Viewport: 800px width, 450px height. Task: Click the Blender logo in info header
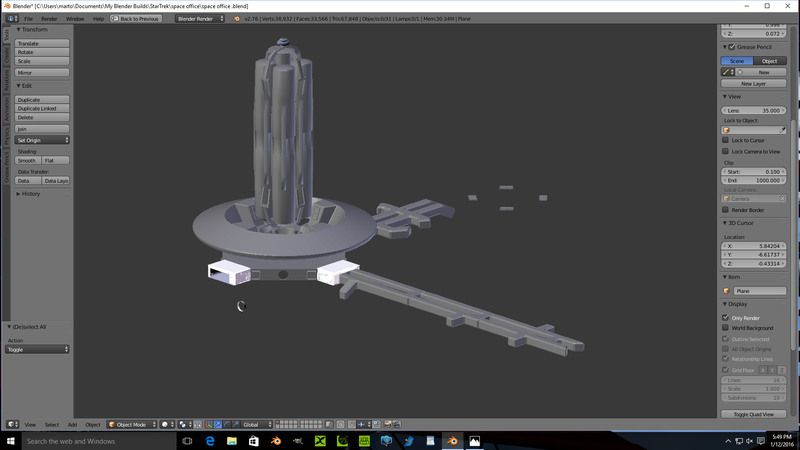click(x=237, y=19)
